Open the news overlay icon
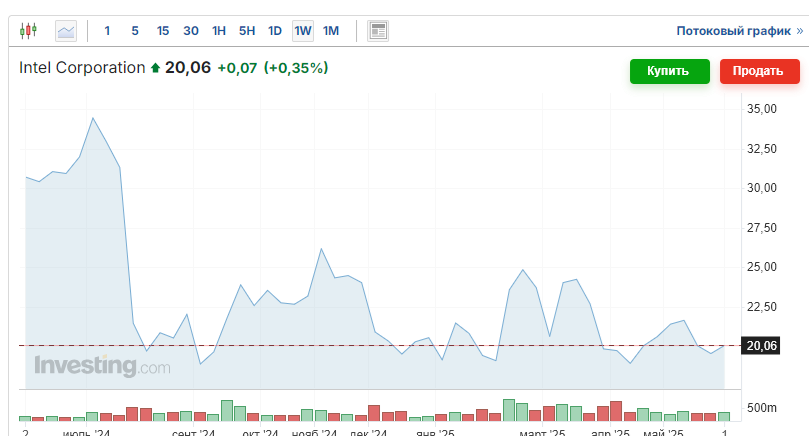809x436 pixels. pos(378,31)
